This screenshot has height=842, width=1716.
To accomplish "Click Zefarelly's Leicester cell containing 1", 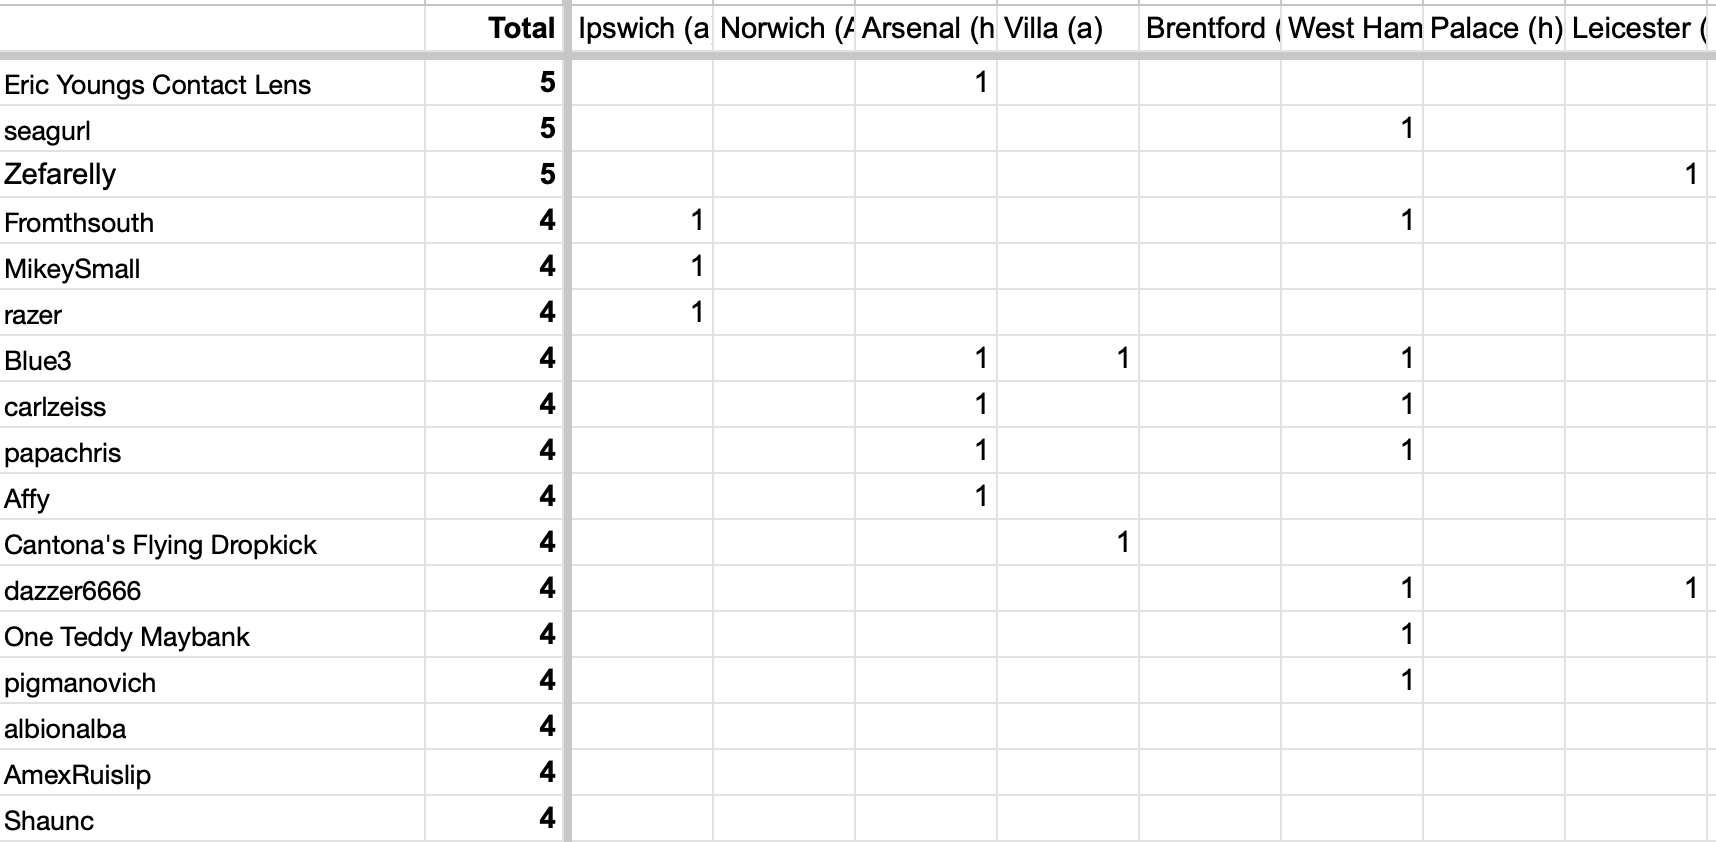I will tap(1636, 175).
